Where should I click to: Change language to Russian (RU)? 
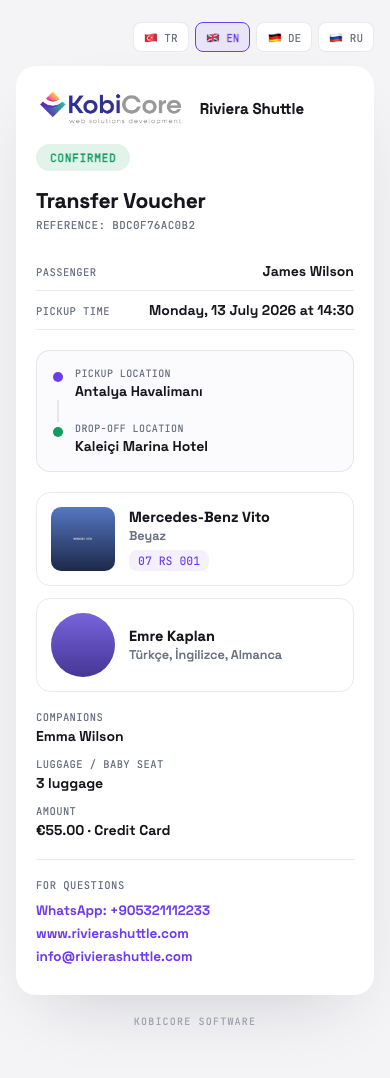[x=346, y=37]
